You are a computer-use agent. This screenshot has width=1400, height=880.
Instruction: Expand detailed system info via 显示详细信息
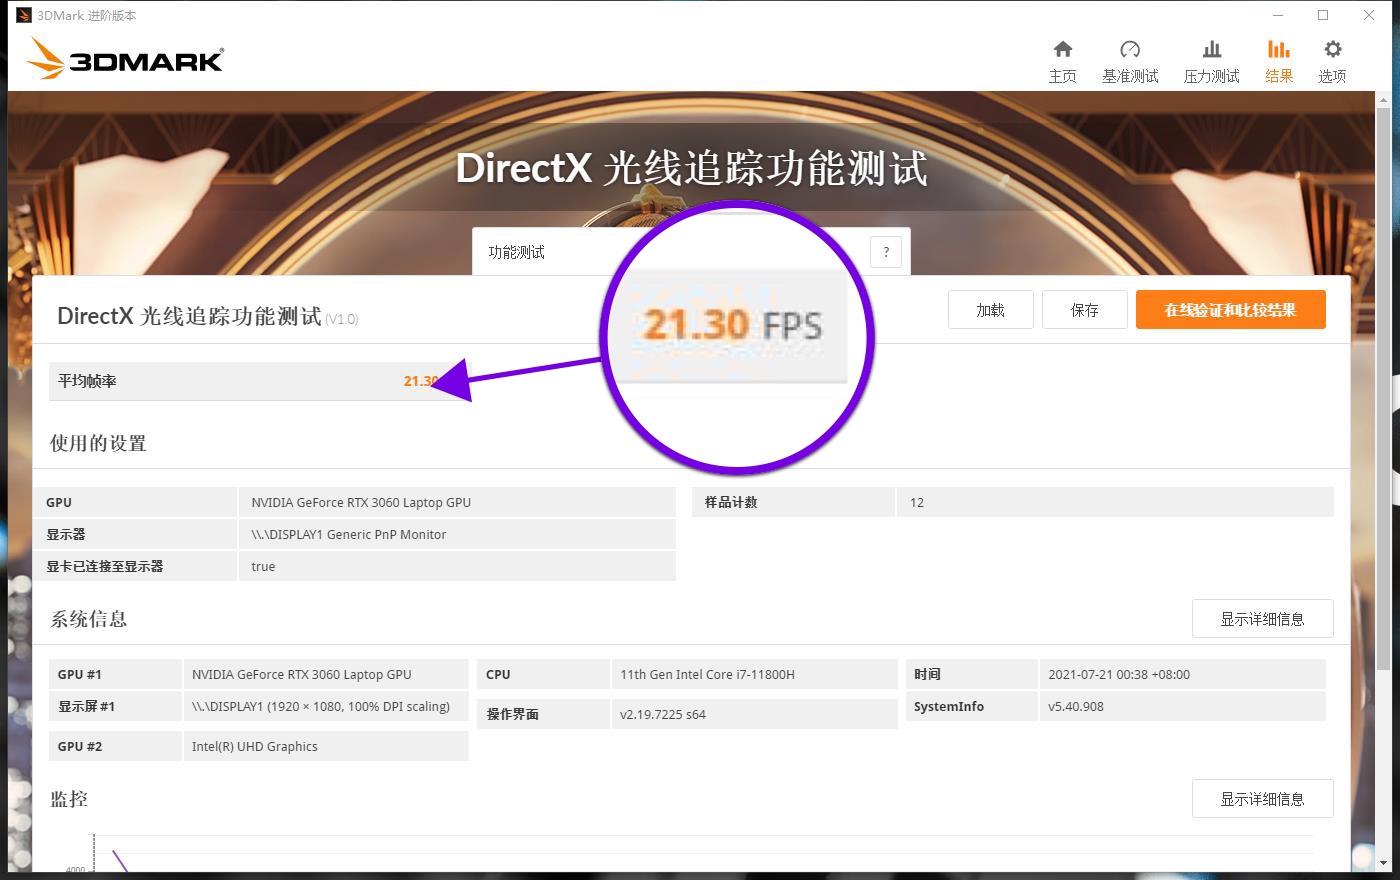point(1262,618)
